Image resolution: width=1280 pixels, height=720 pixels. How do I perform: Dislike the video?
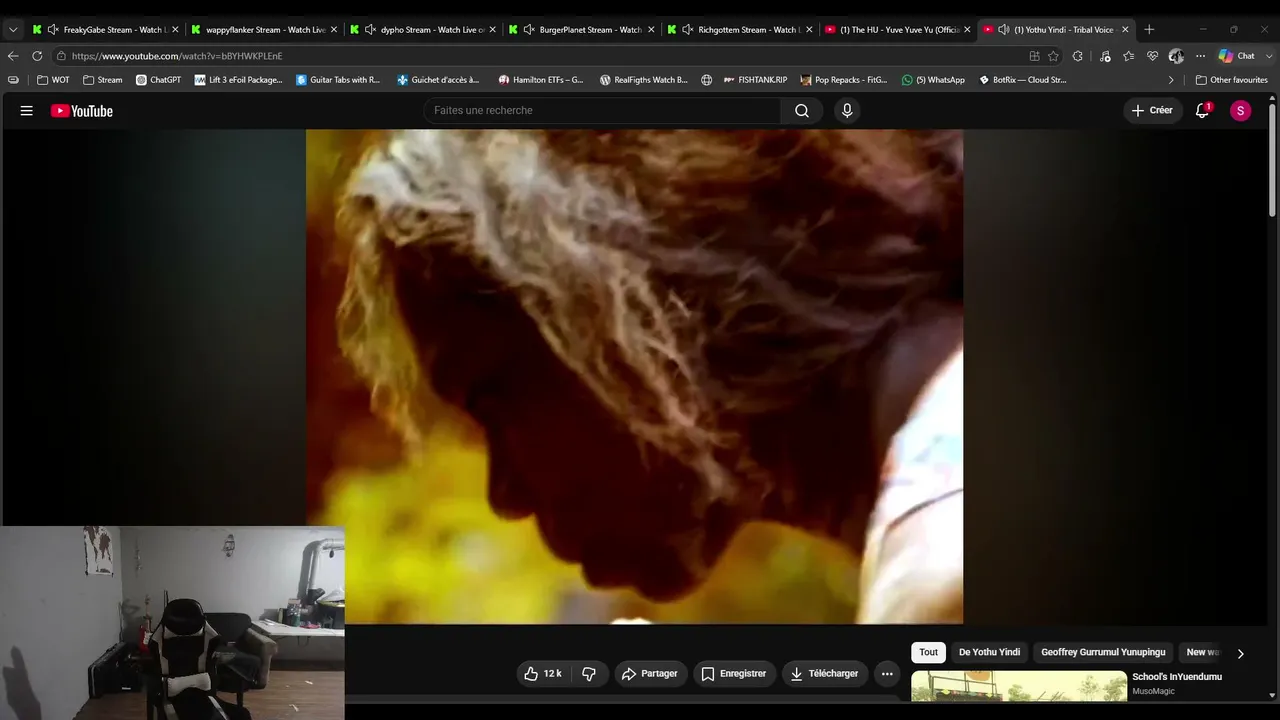coord(589,674)
